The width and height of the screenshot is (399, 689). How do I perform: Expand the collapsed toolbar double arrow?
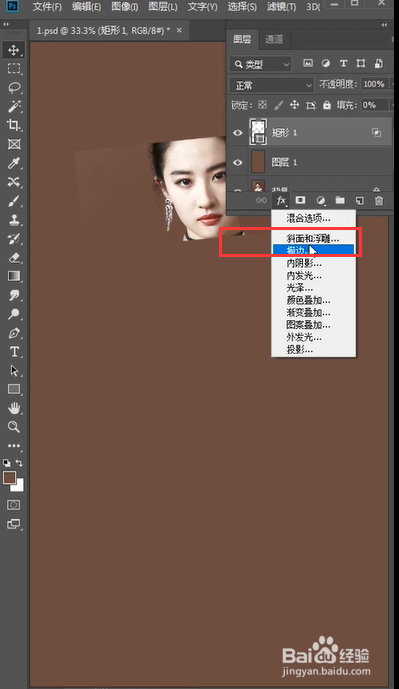(6, 25)
